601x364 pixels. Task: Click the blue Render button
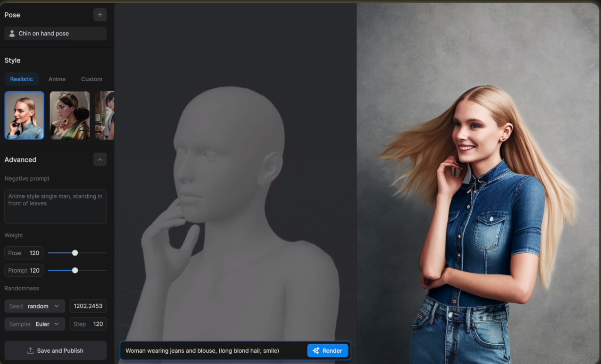click(x=328, y=351)
